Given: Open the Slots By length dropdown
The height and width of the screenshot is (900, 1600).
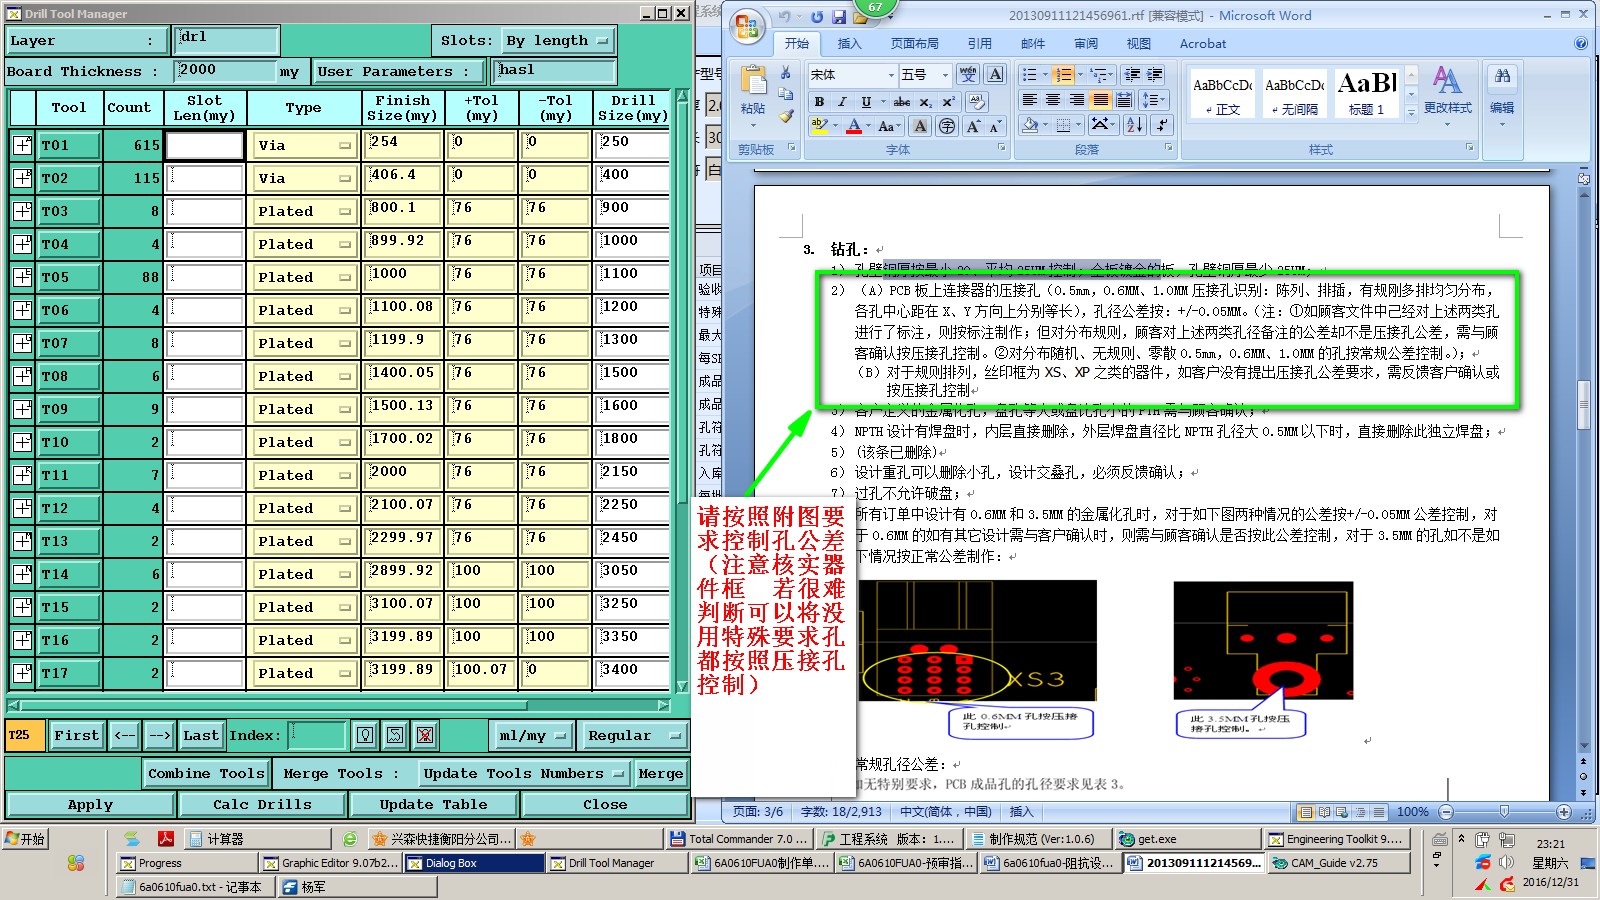Looking at the screenshot, I should pos(557,41).
